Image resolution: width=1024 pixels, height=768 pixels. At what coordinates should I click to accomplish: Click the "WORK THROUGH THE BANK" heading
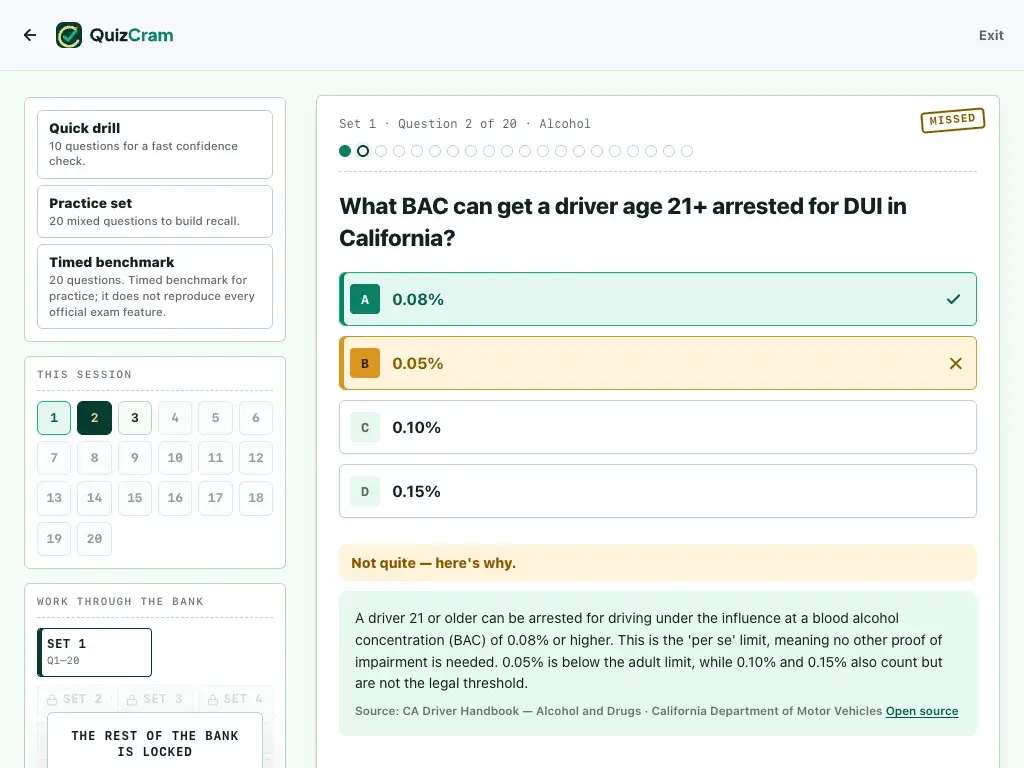click(120, 601)
